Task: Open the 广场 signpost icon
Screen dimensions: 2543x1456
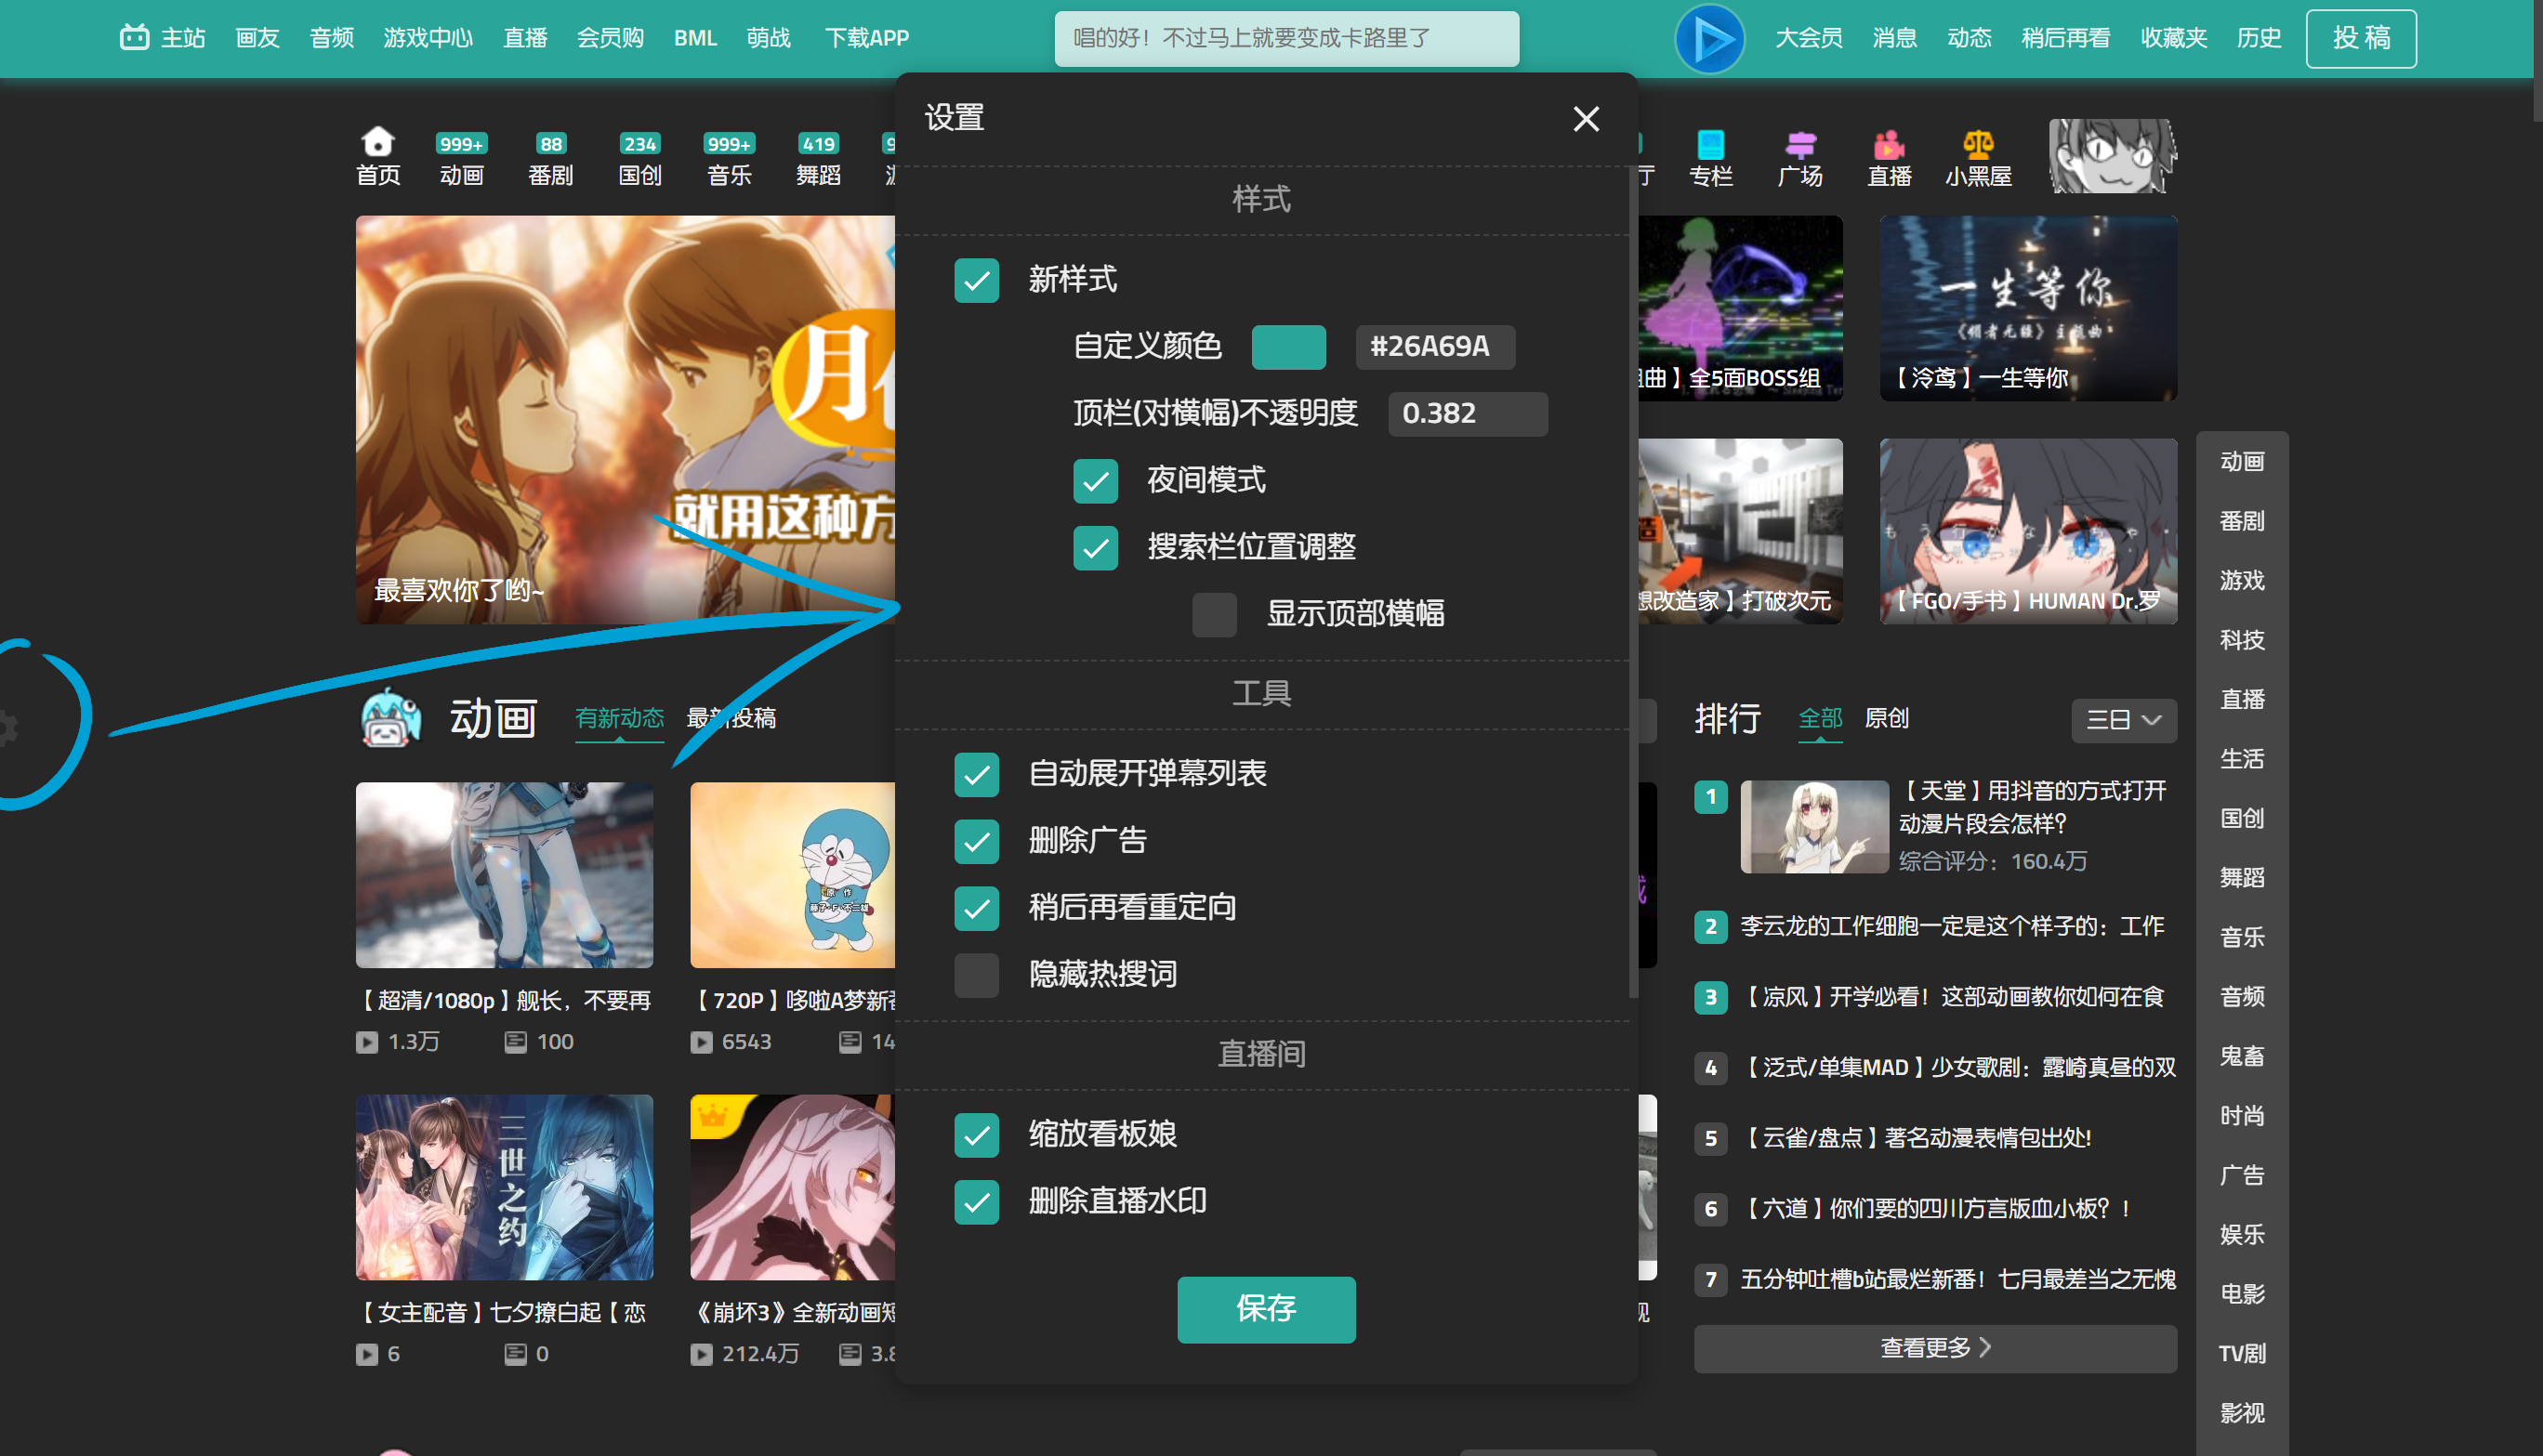Action: point(1800,144)
